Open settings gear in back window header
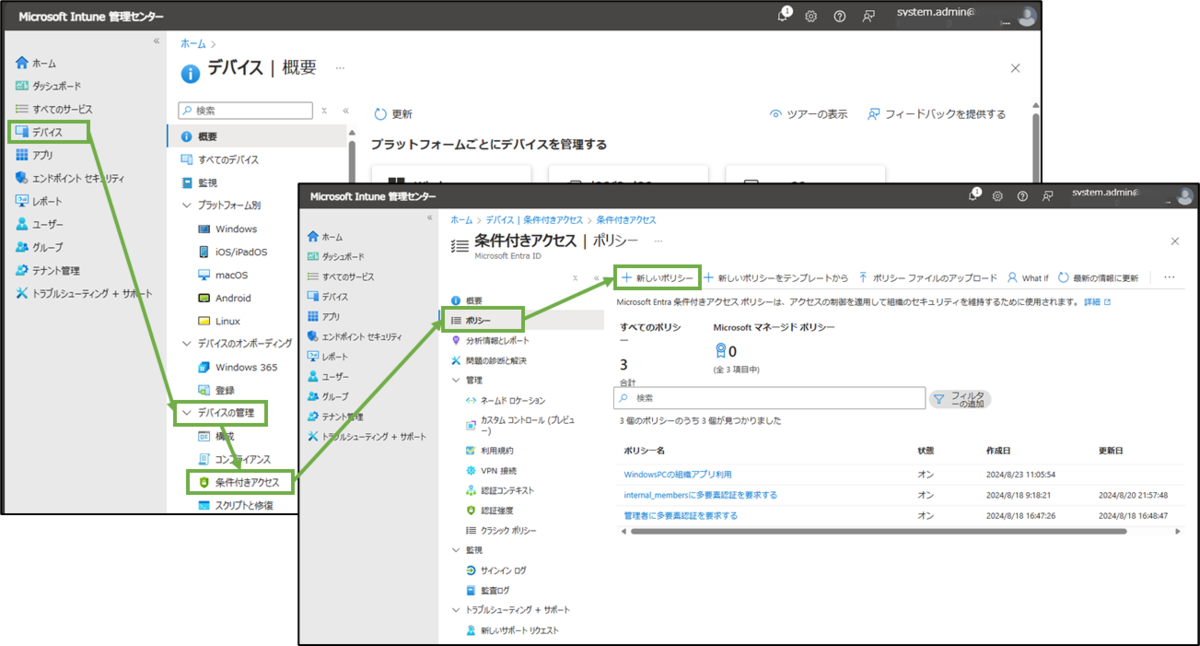 (x=811, y=17)
